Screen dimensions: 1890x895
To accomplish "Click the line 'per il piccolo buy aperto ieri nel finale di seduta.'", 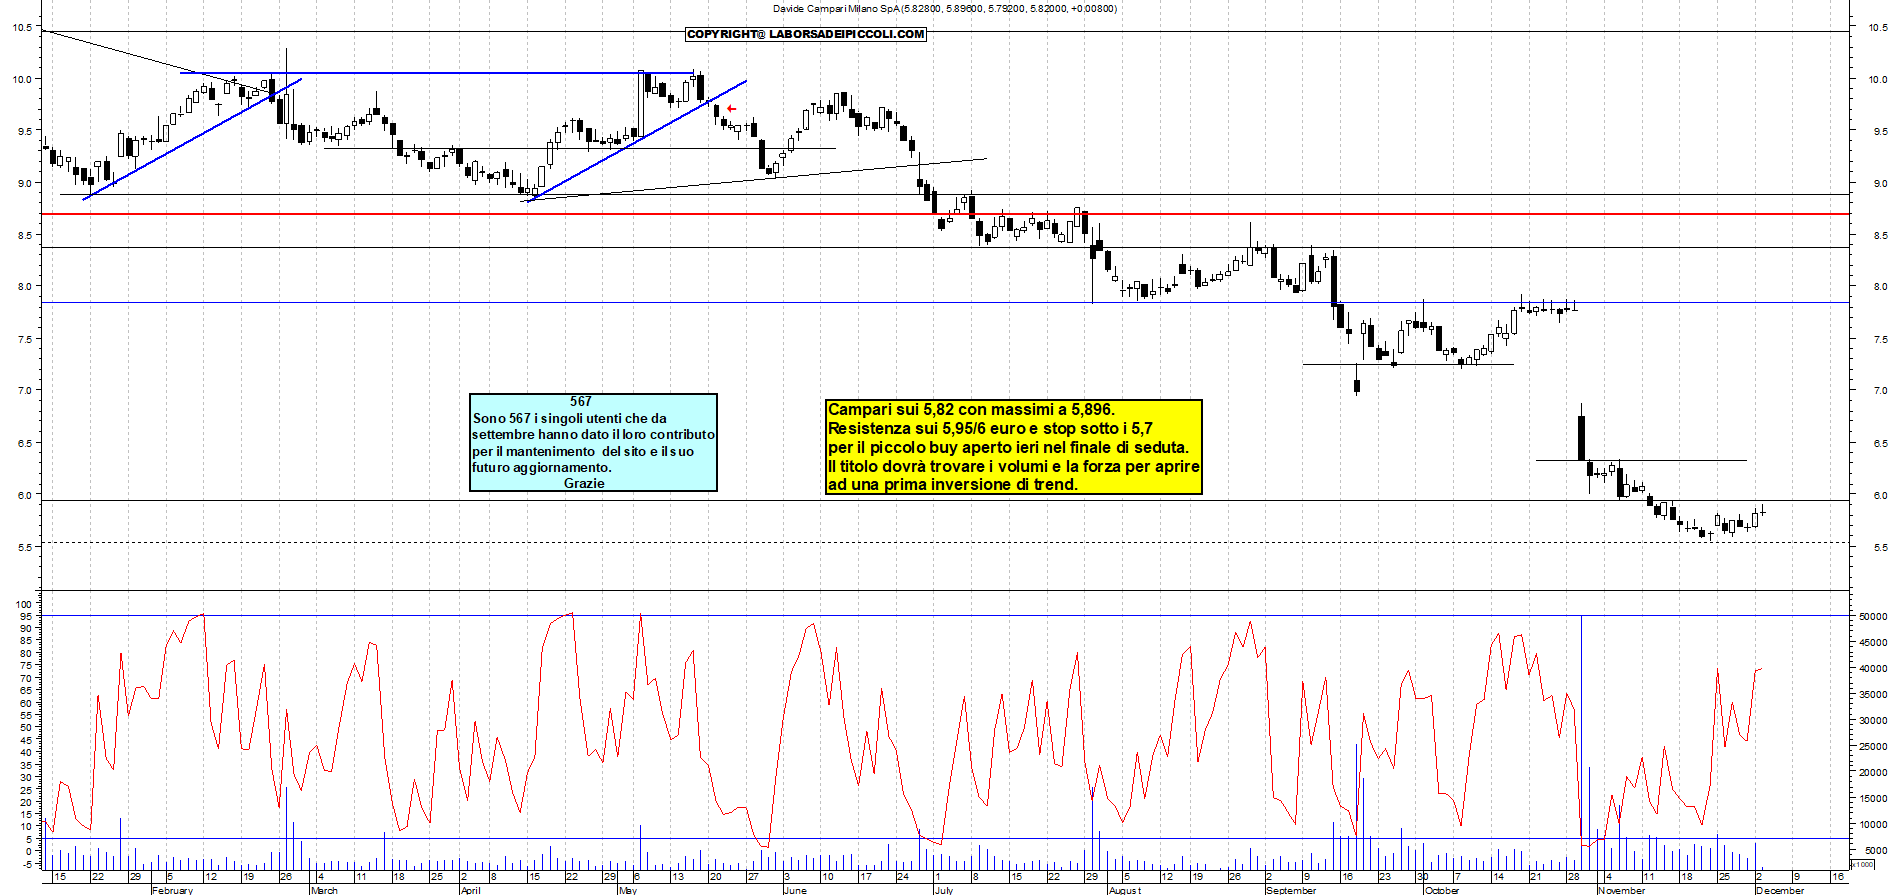I will [x=1008, y=447].
